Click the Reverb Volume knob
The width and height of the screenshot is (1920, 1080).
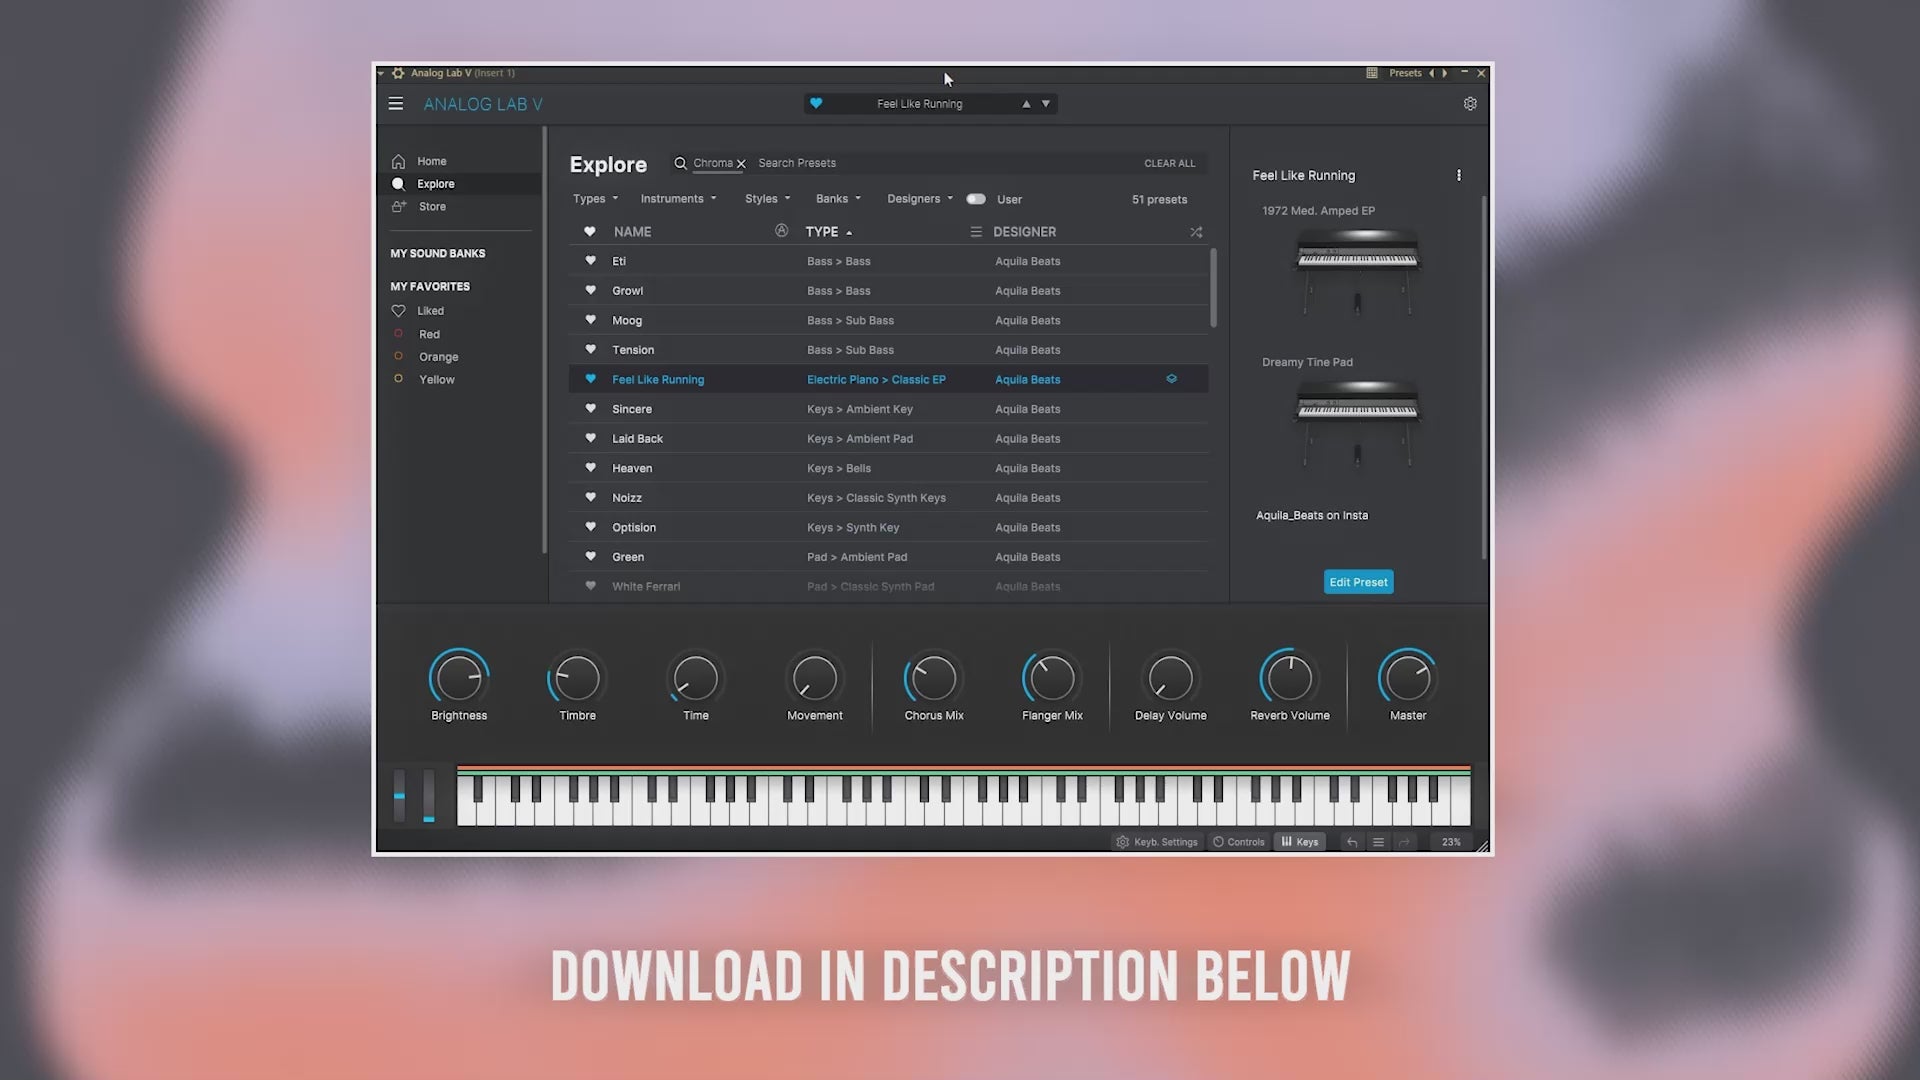coord(1289,679)
